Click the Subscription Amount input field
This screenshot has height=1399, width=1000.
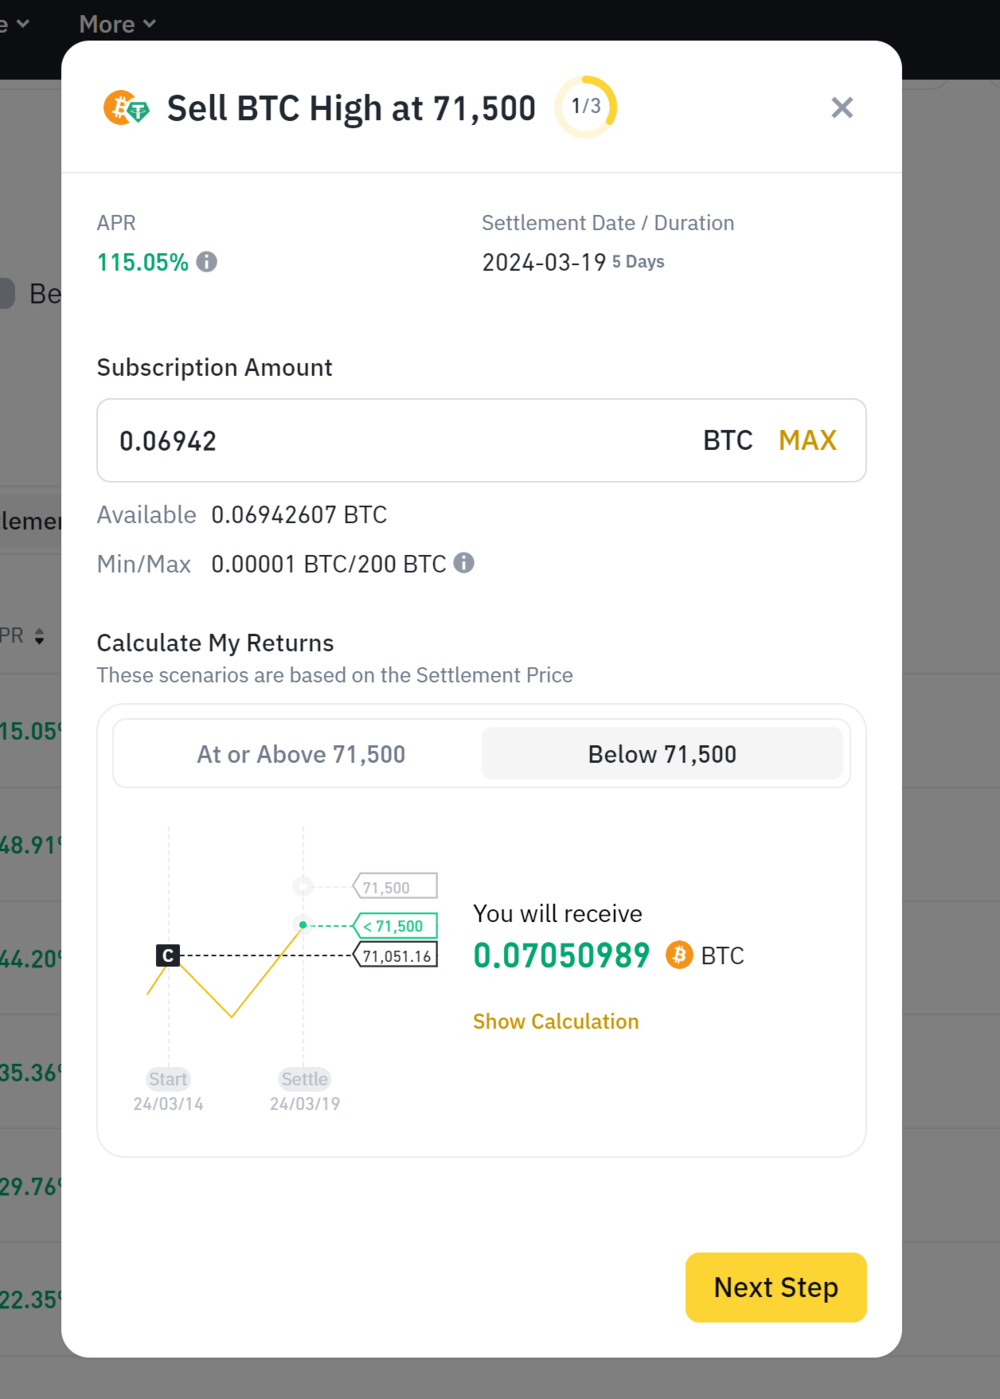[x=400, y=441]
